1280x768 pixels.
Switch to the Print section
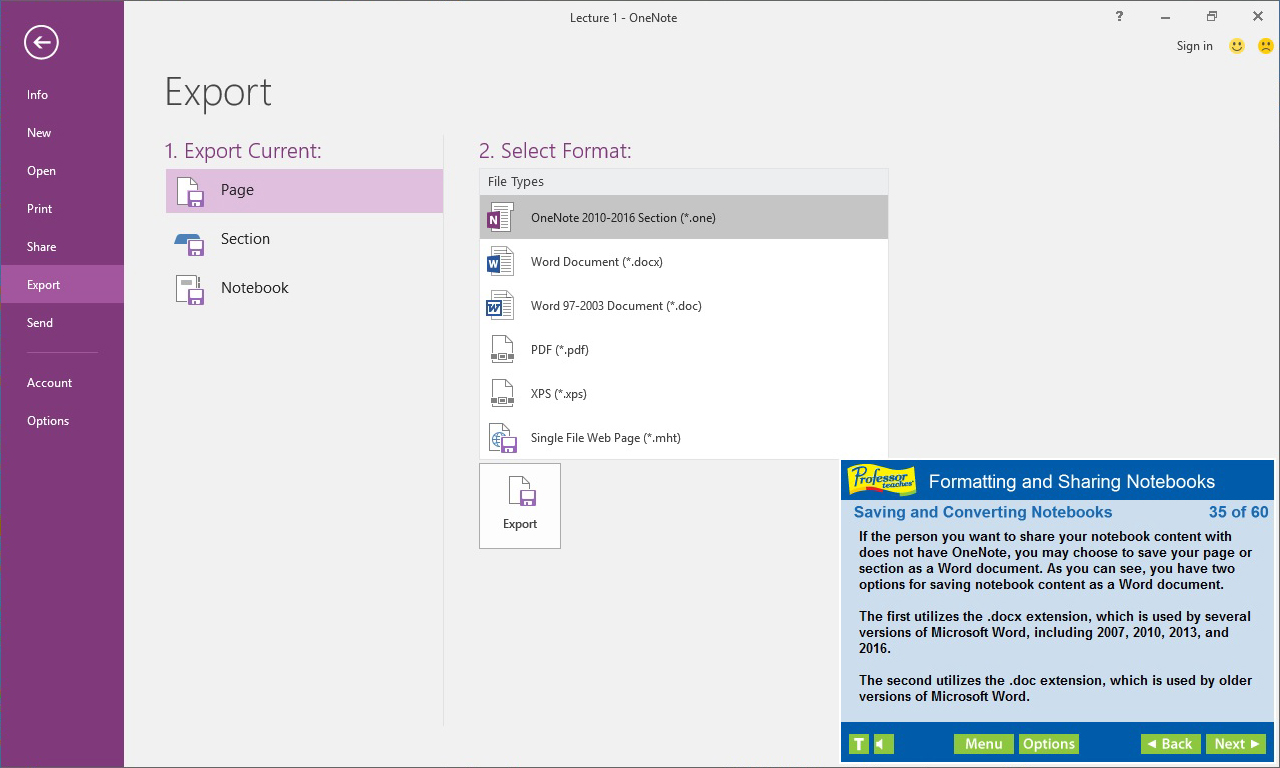tap(39, 208)
